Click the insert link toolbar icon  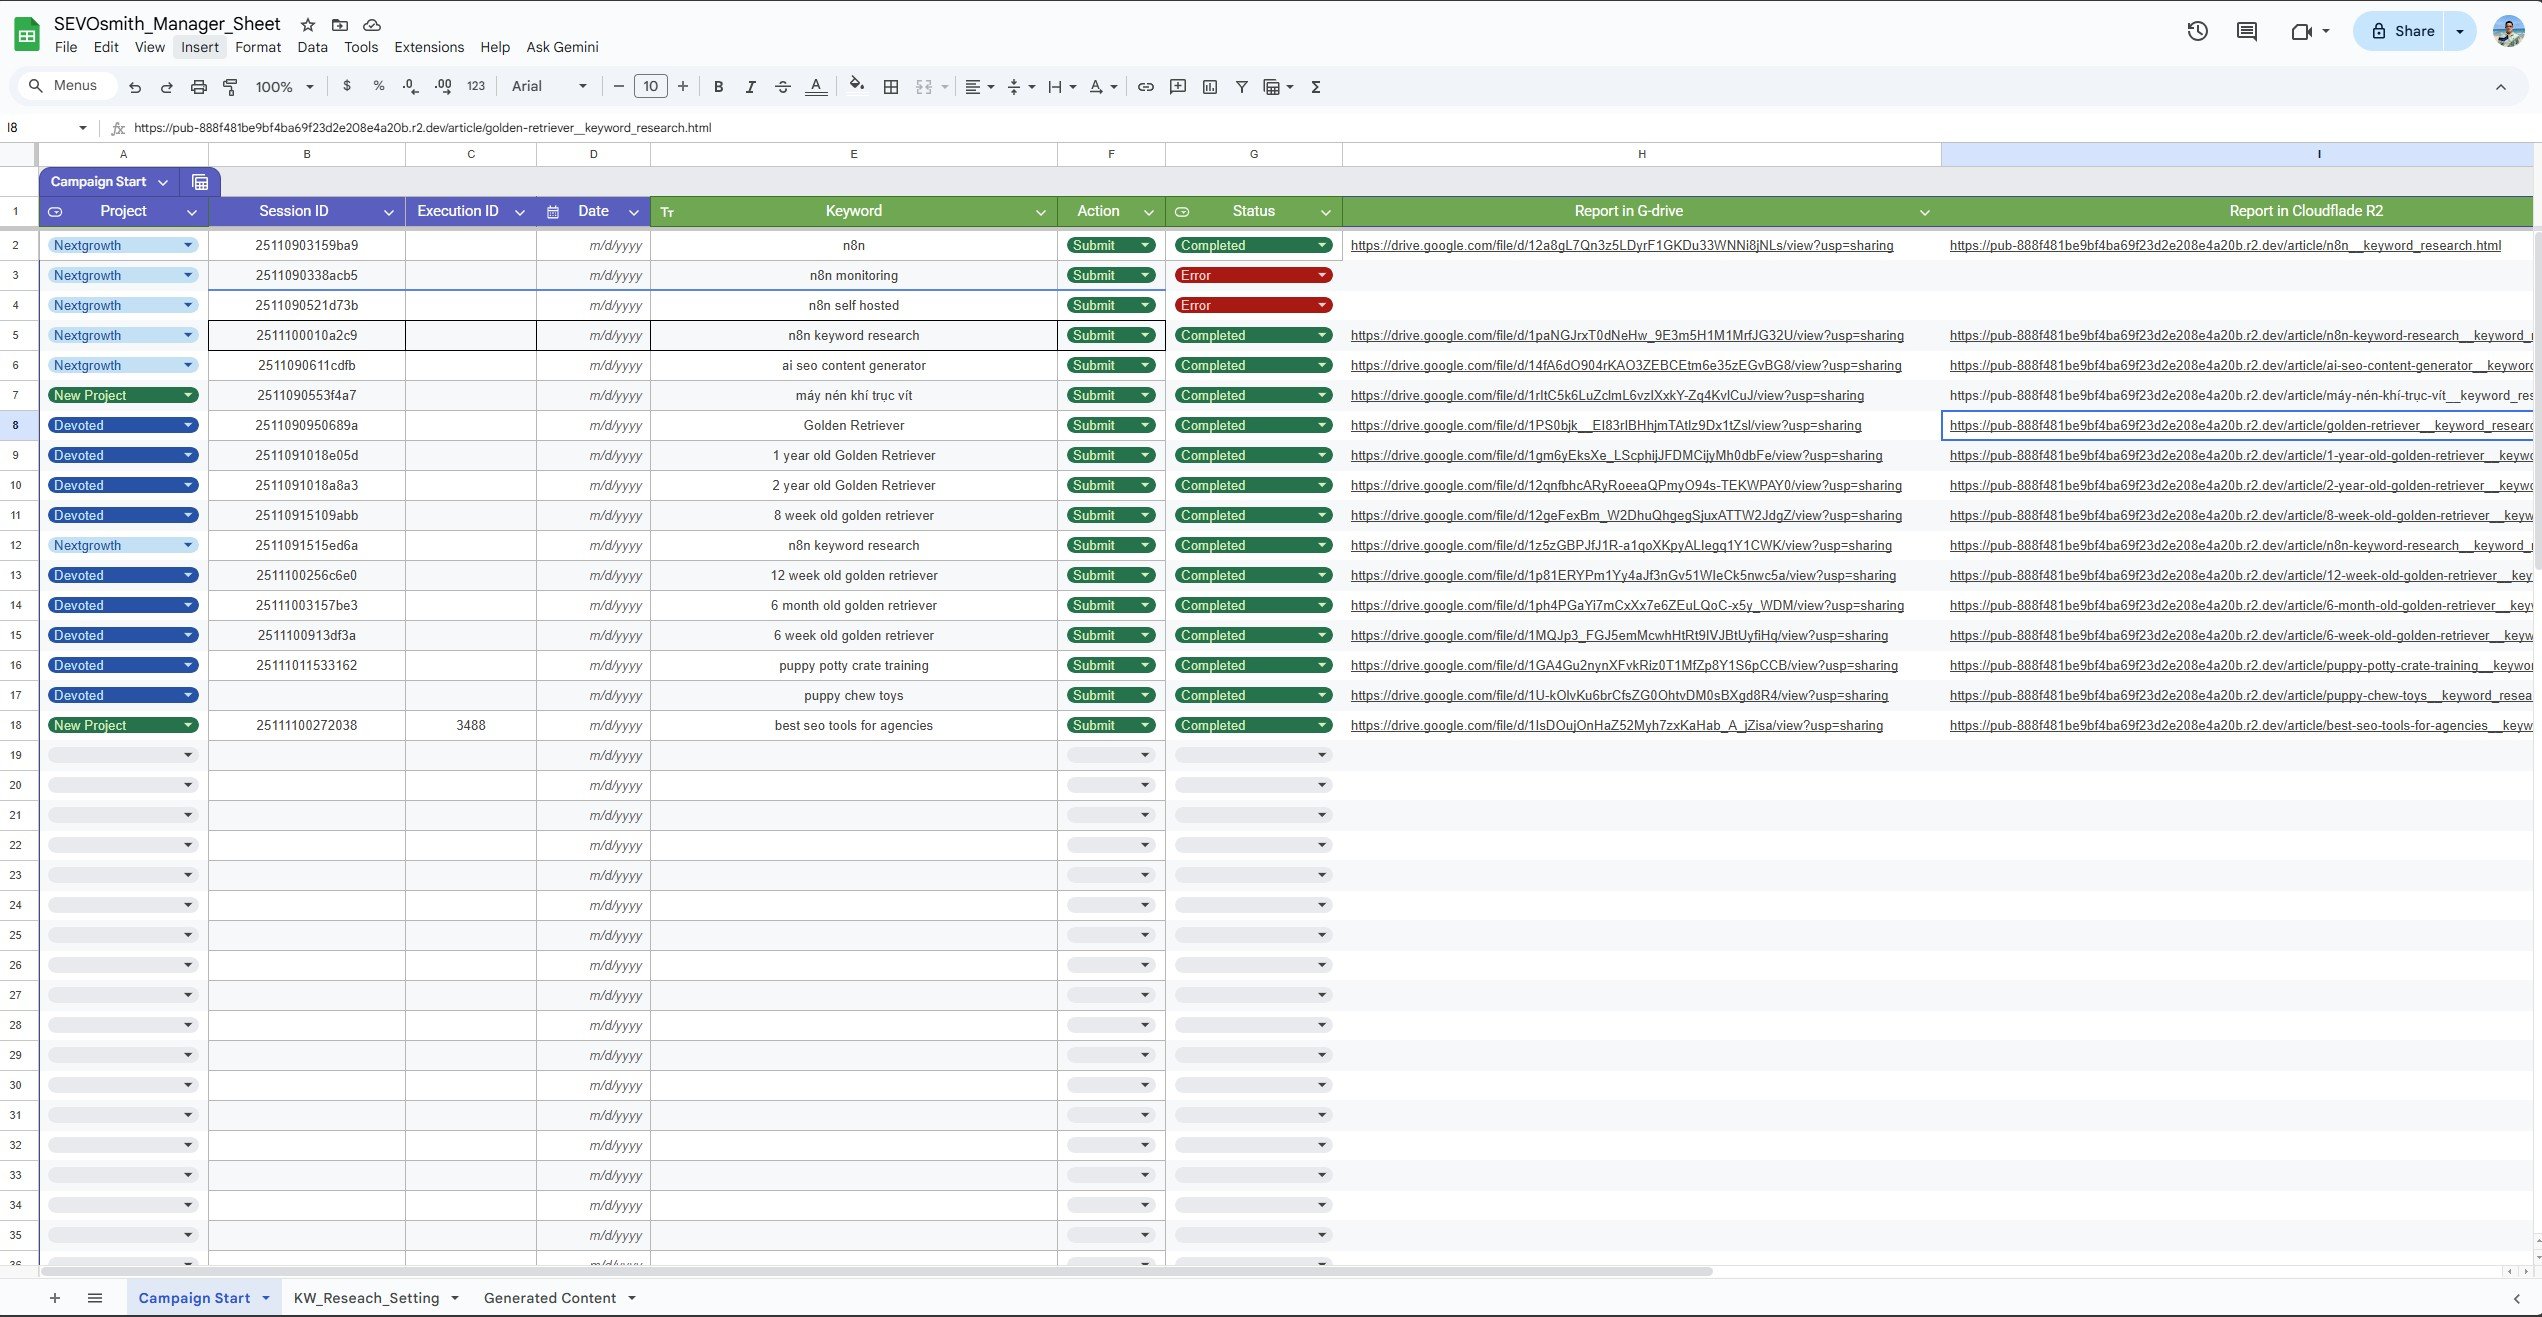tap(1146, 87)
